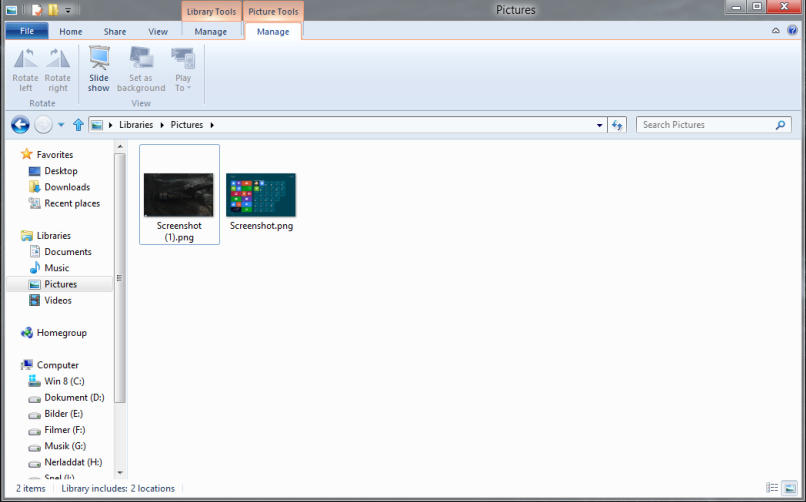
Task: Expand the arrow after Libraries breadcrumb
Action: (162, 125)
